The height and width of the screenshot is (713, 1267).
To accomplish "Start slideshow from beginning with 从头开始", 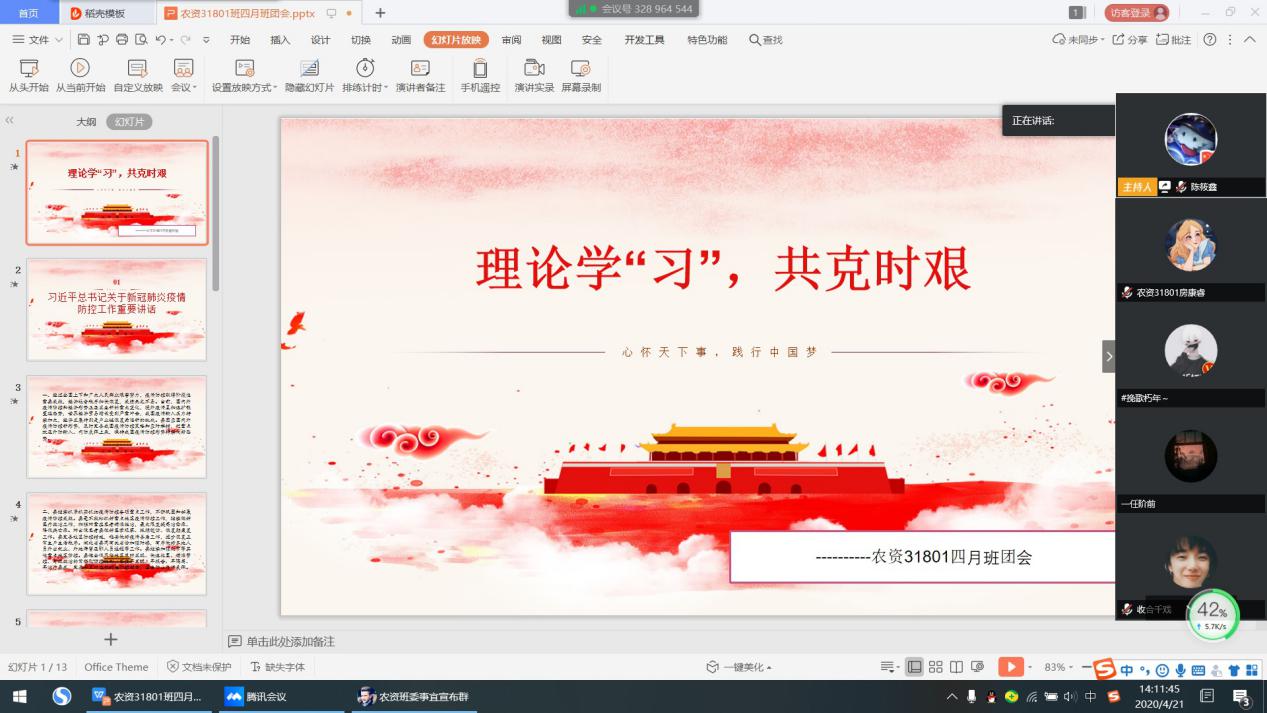I will 29,75.
